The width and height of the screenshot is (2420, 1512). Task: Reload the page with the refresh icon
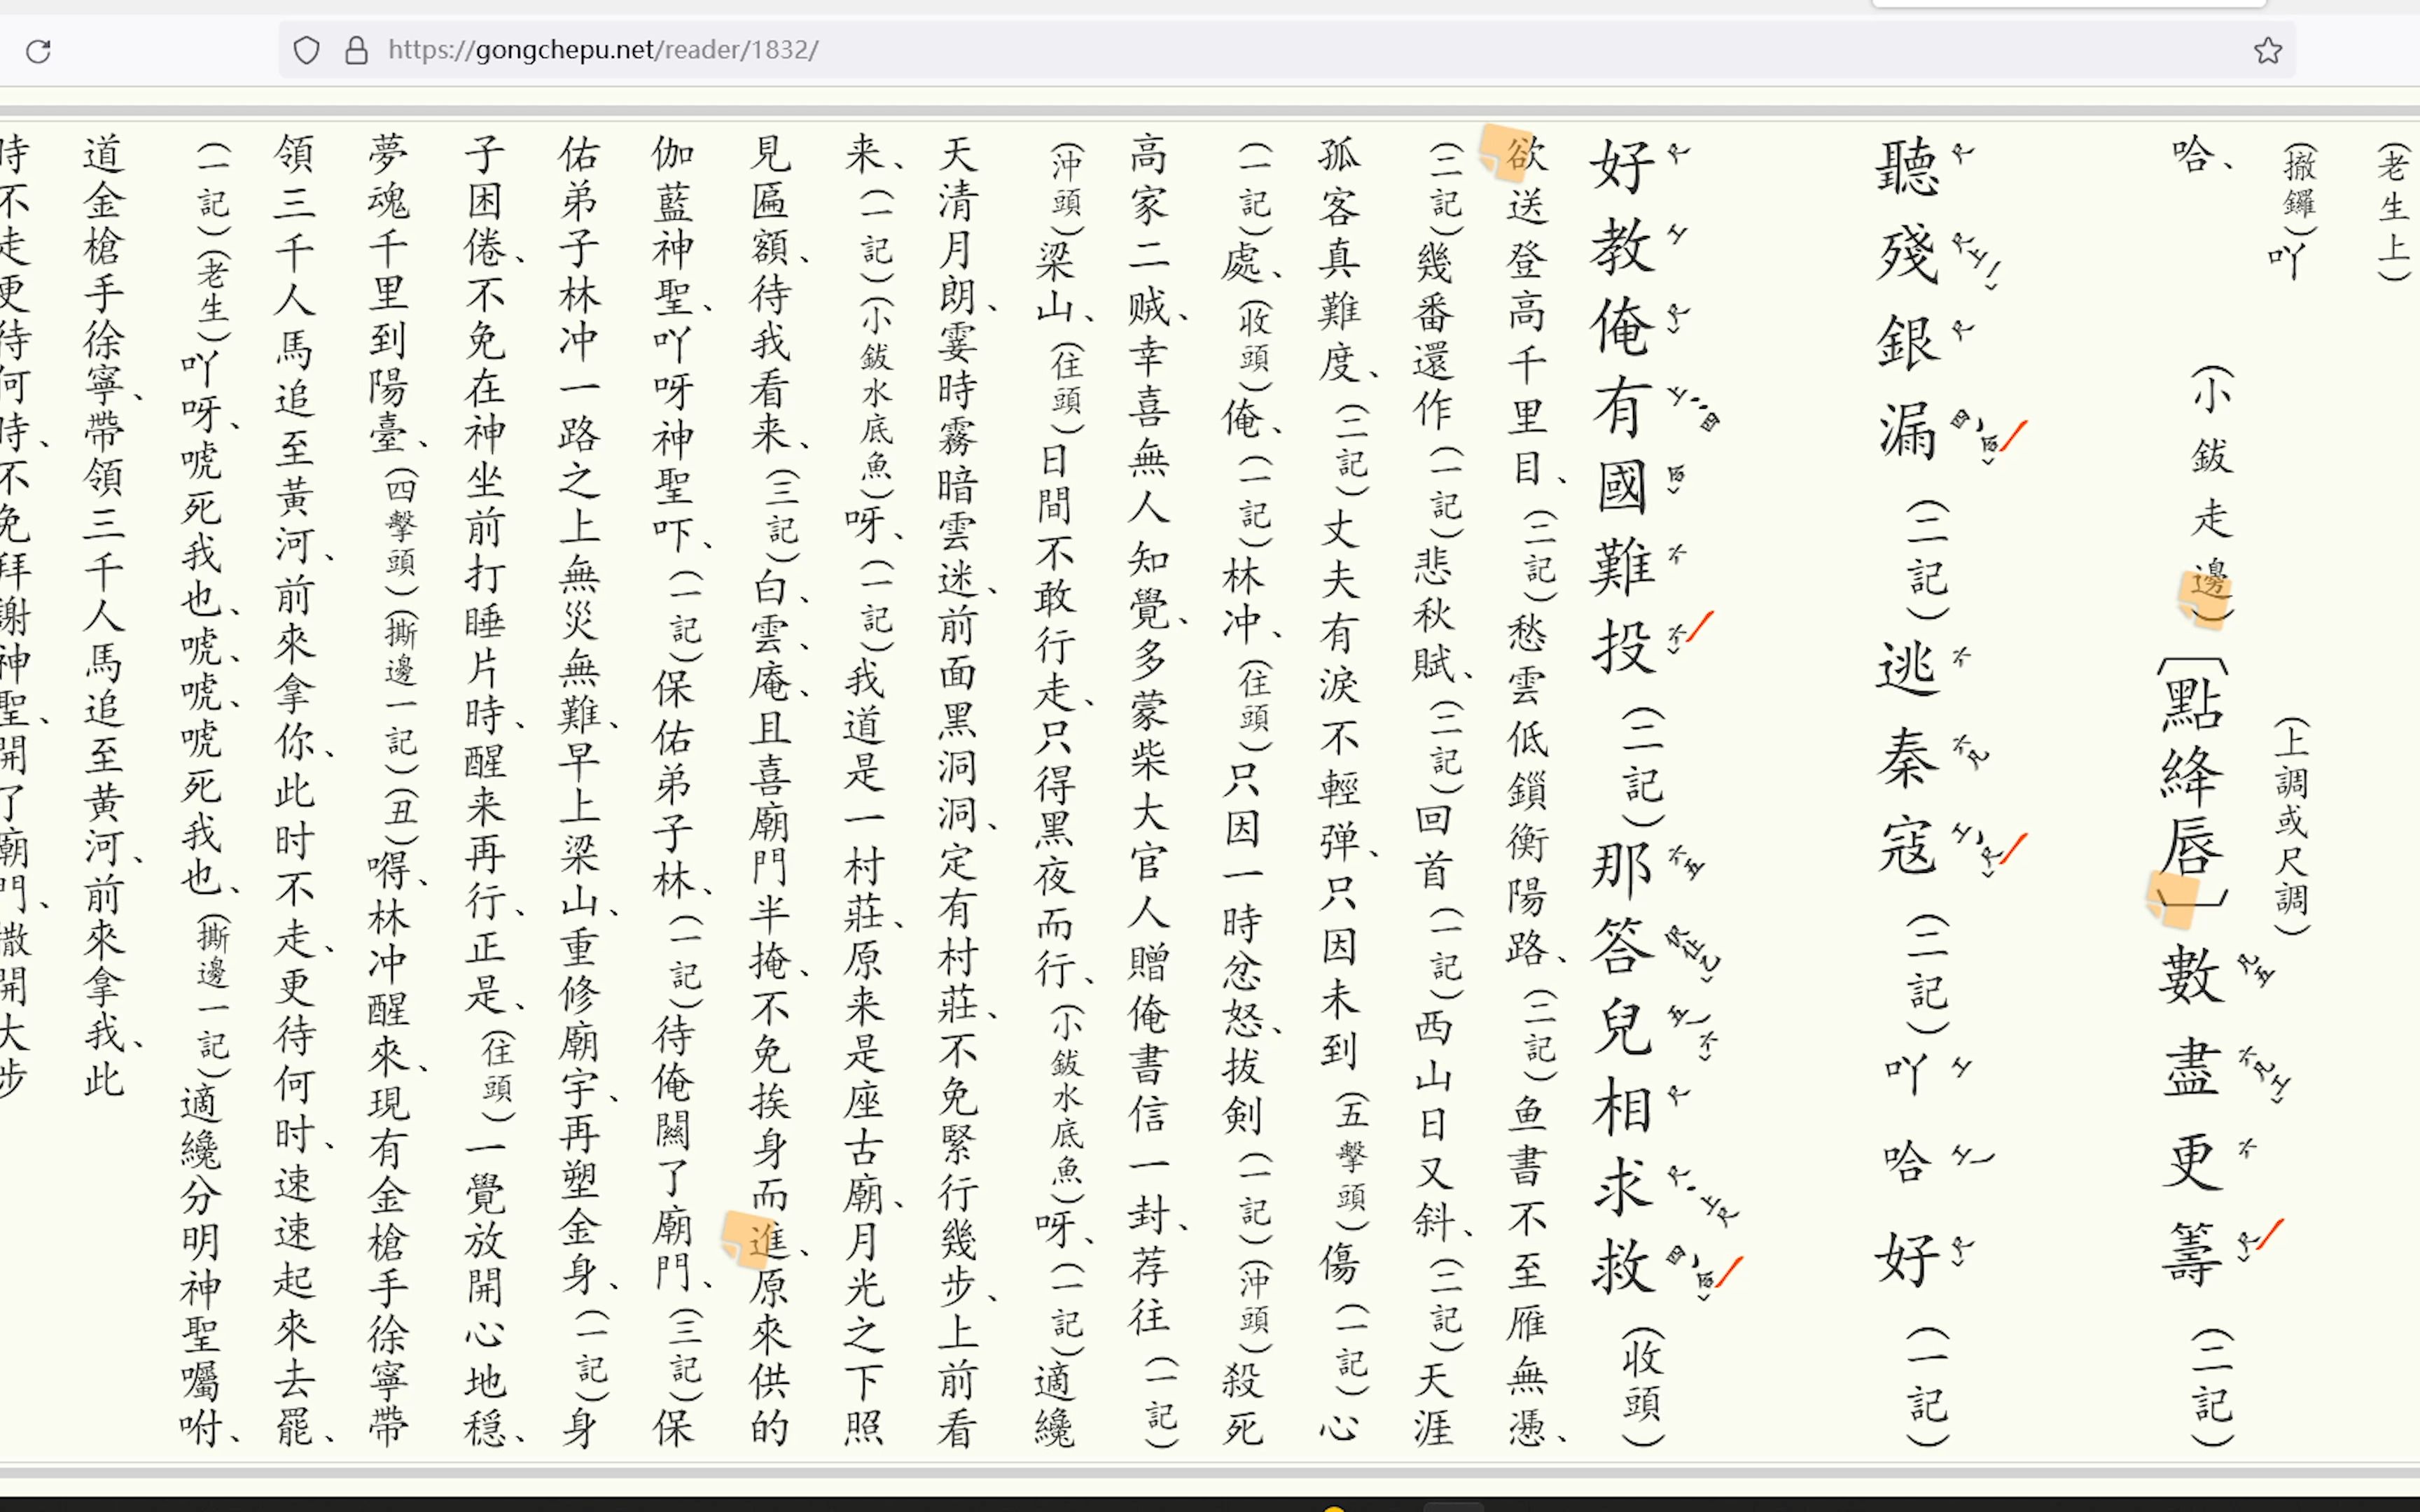pyautogui.click(x=38, y=50)
